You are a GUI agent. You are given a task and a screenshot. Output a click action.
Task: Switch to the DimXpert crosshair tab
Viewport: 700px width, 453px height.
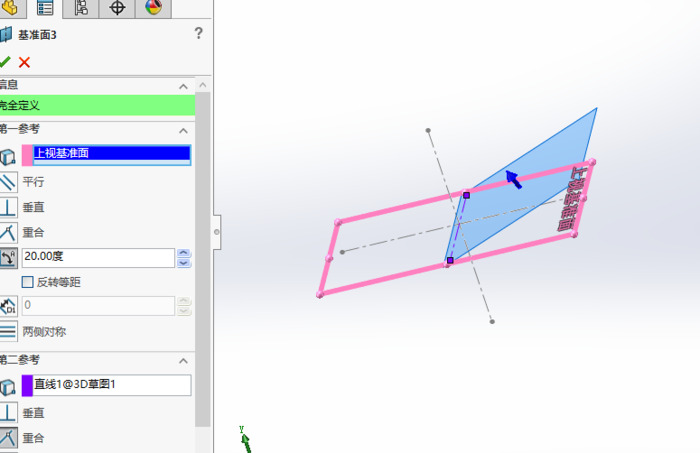coord(117,8)
